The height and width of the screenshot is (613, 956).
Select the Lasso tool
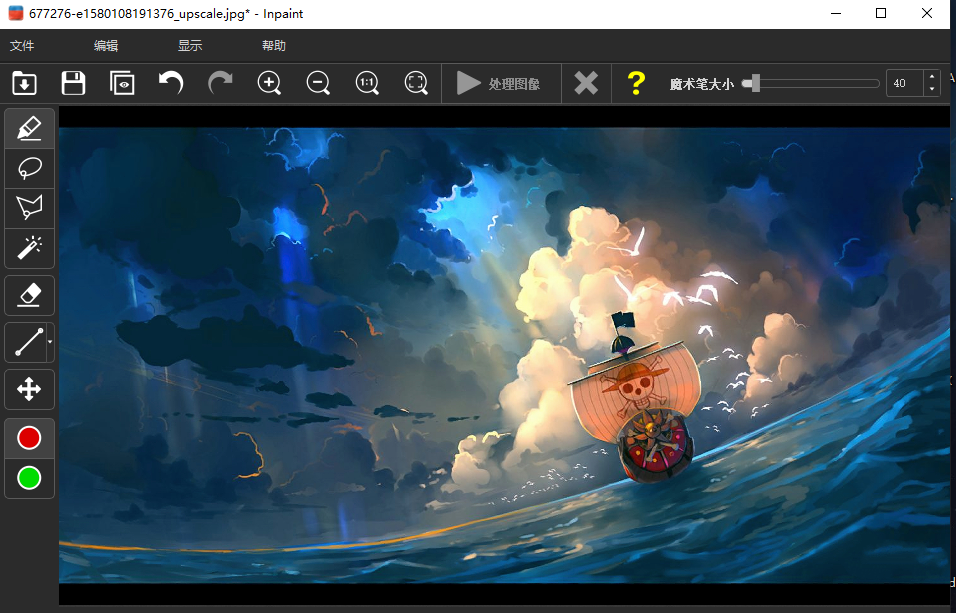tap(29, 168)
